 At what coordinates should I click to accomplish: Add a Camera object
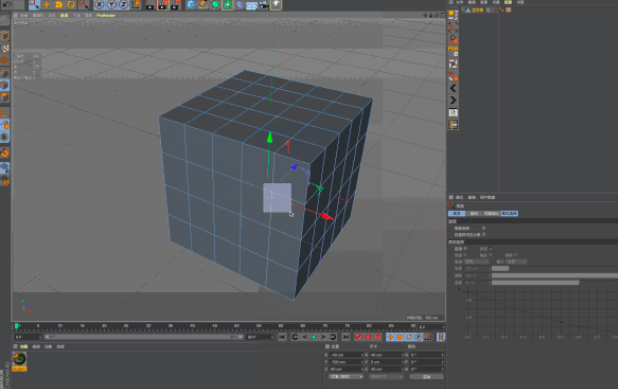point(264,4)
